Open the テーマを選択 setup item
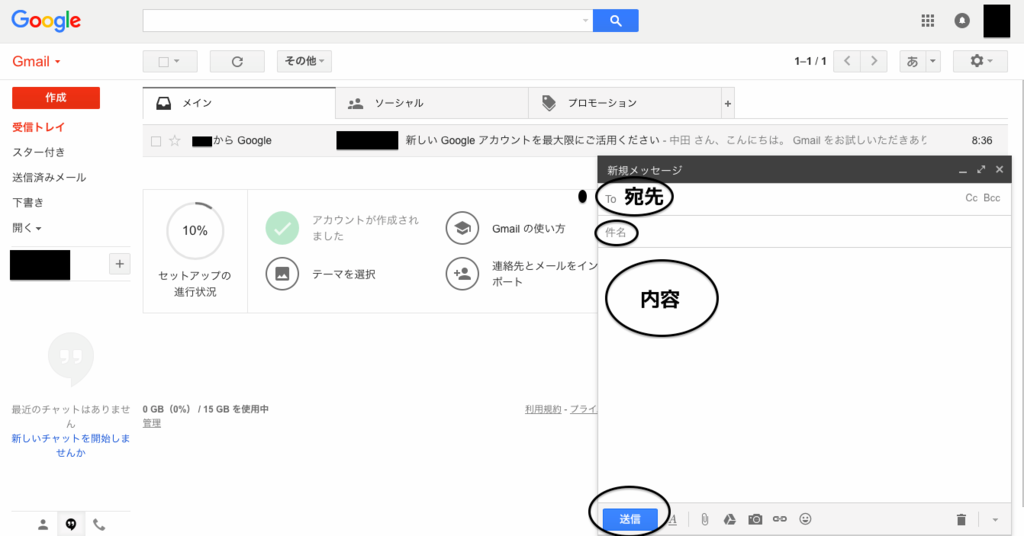 (321, 274)
